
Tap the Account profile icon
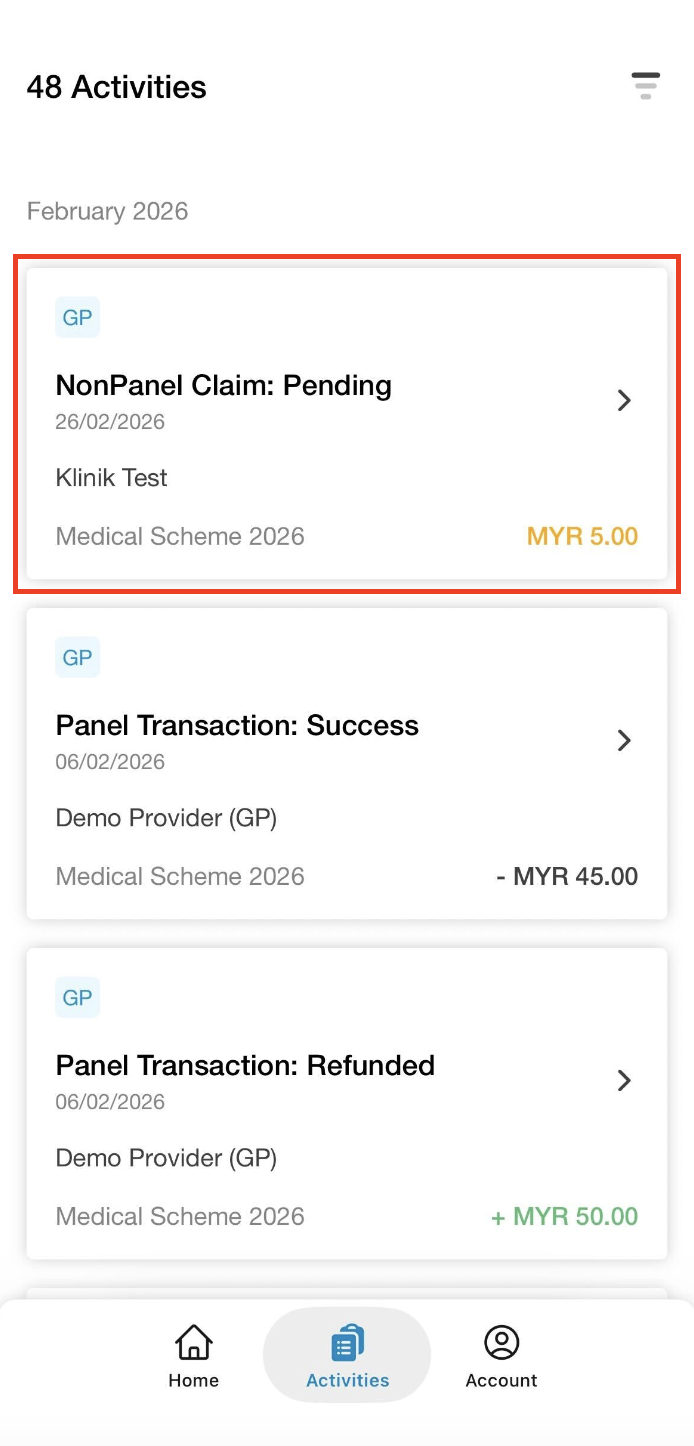[x=501, y=1342]
